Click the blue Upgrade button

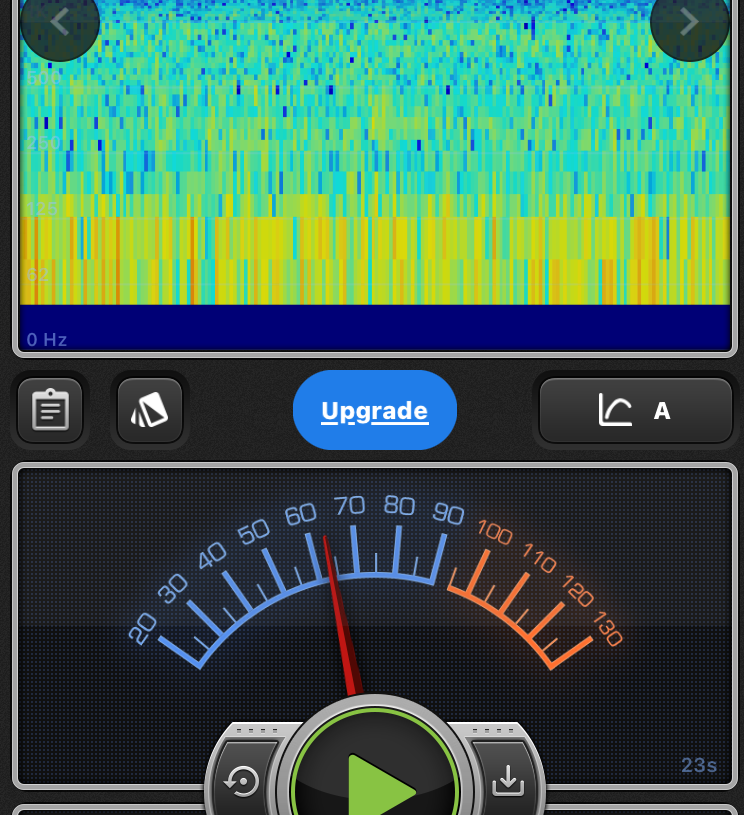tap(375, 410)
